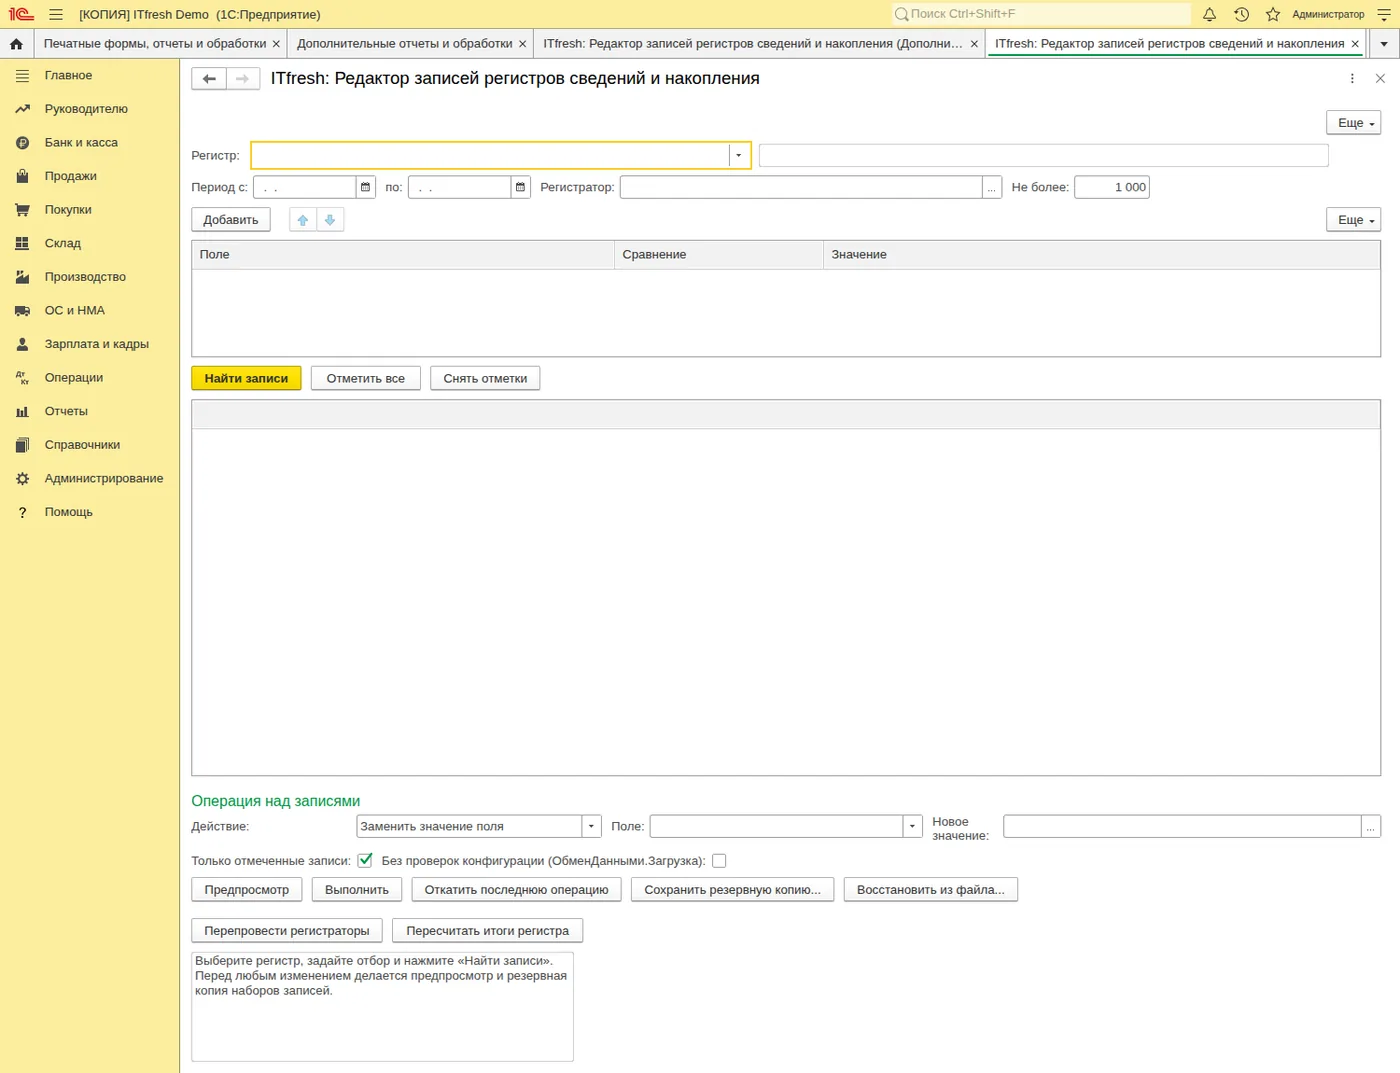This screenshot has height=1073, width=1400.
Task: Enable 'Без проверок конфигурации' checkbox
Action: (719, 860)
